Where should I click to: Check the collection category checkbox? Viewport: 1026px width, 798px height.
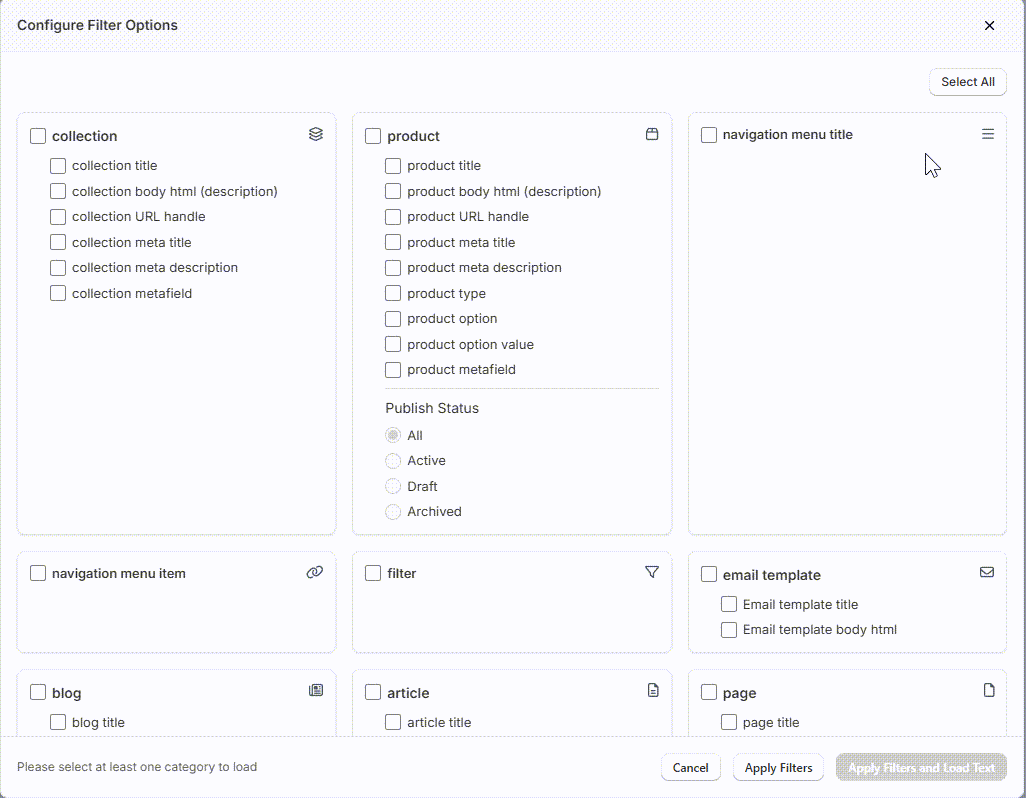click(x=38, y=136)
